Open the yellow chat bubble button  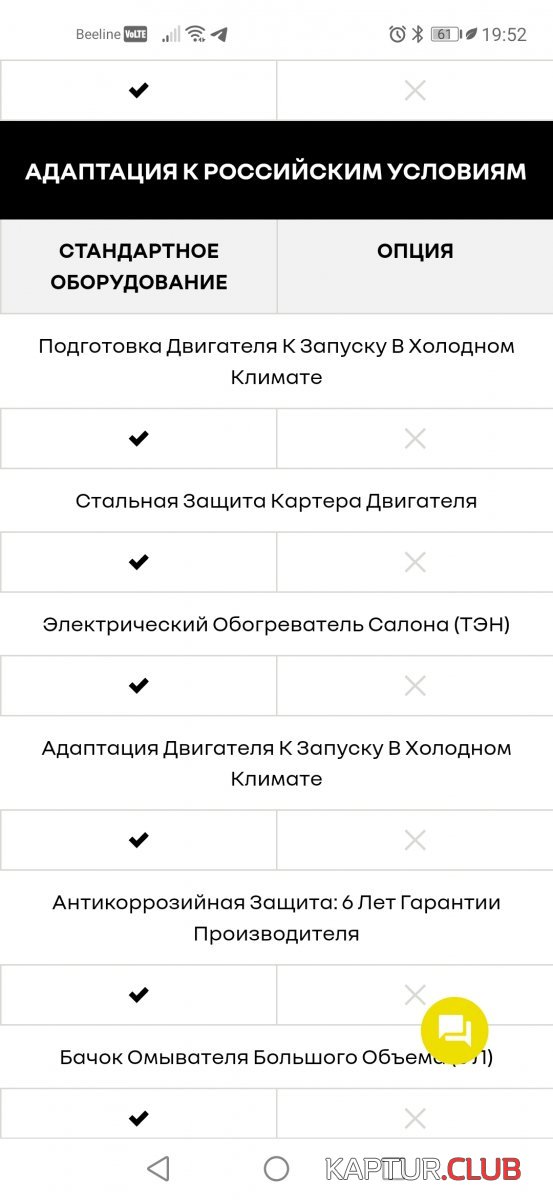click(454, 1030)
